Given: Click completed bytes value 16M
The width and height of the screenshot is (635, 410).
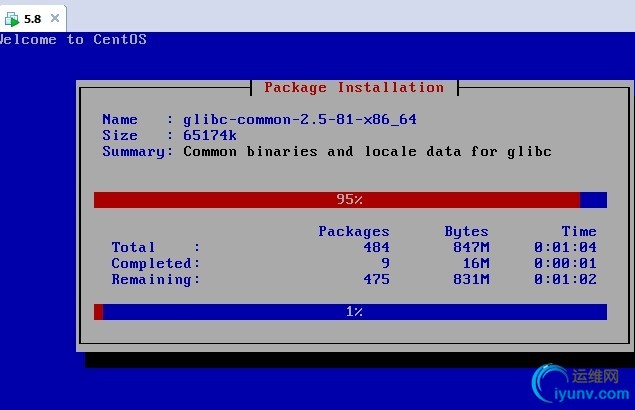Looking at the screenshot, I should point(476,263).
